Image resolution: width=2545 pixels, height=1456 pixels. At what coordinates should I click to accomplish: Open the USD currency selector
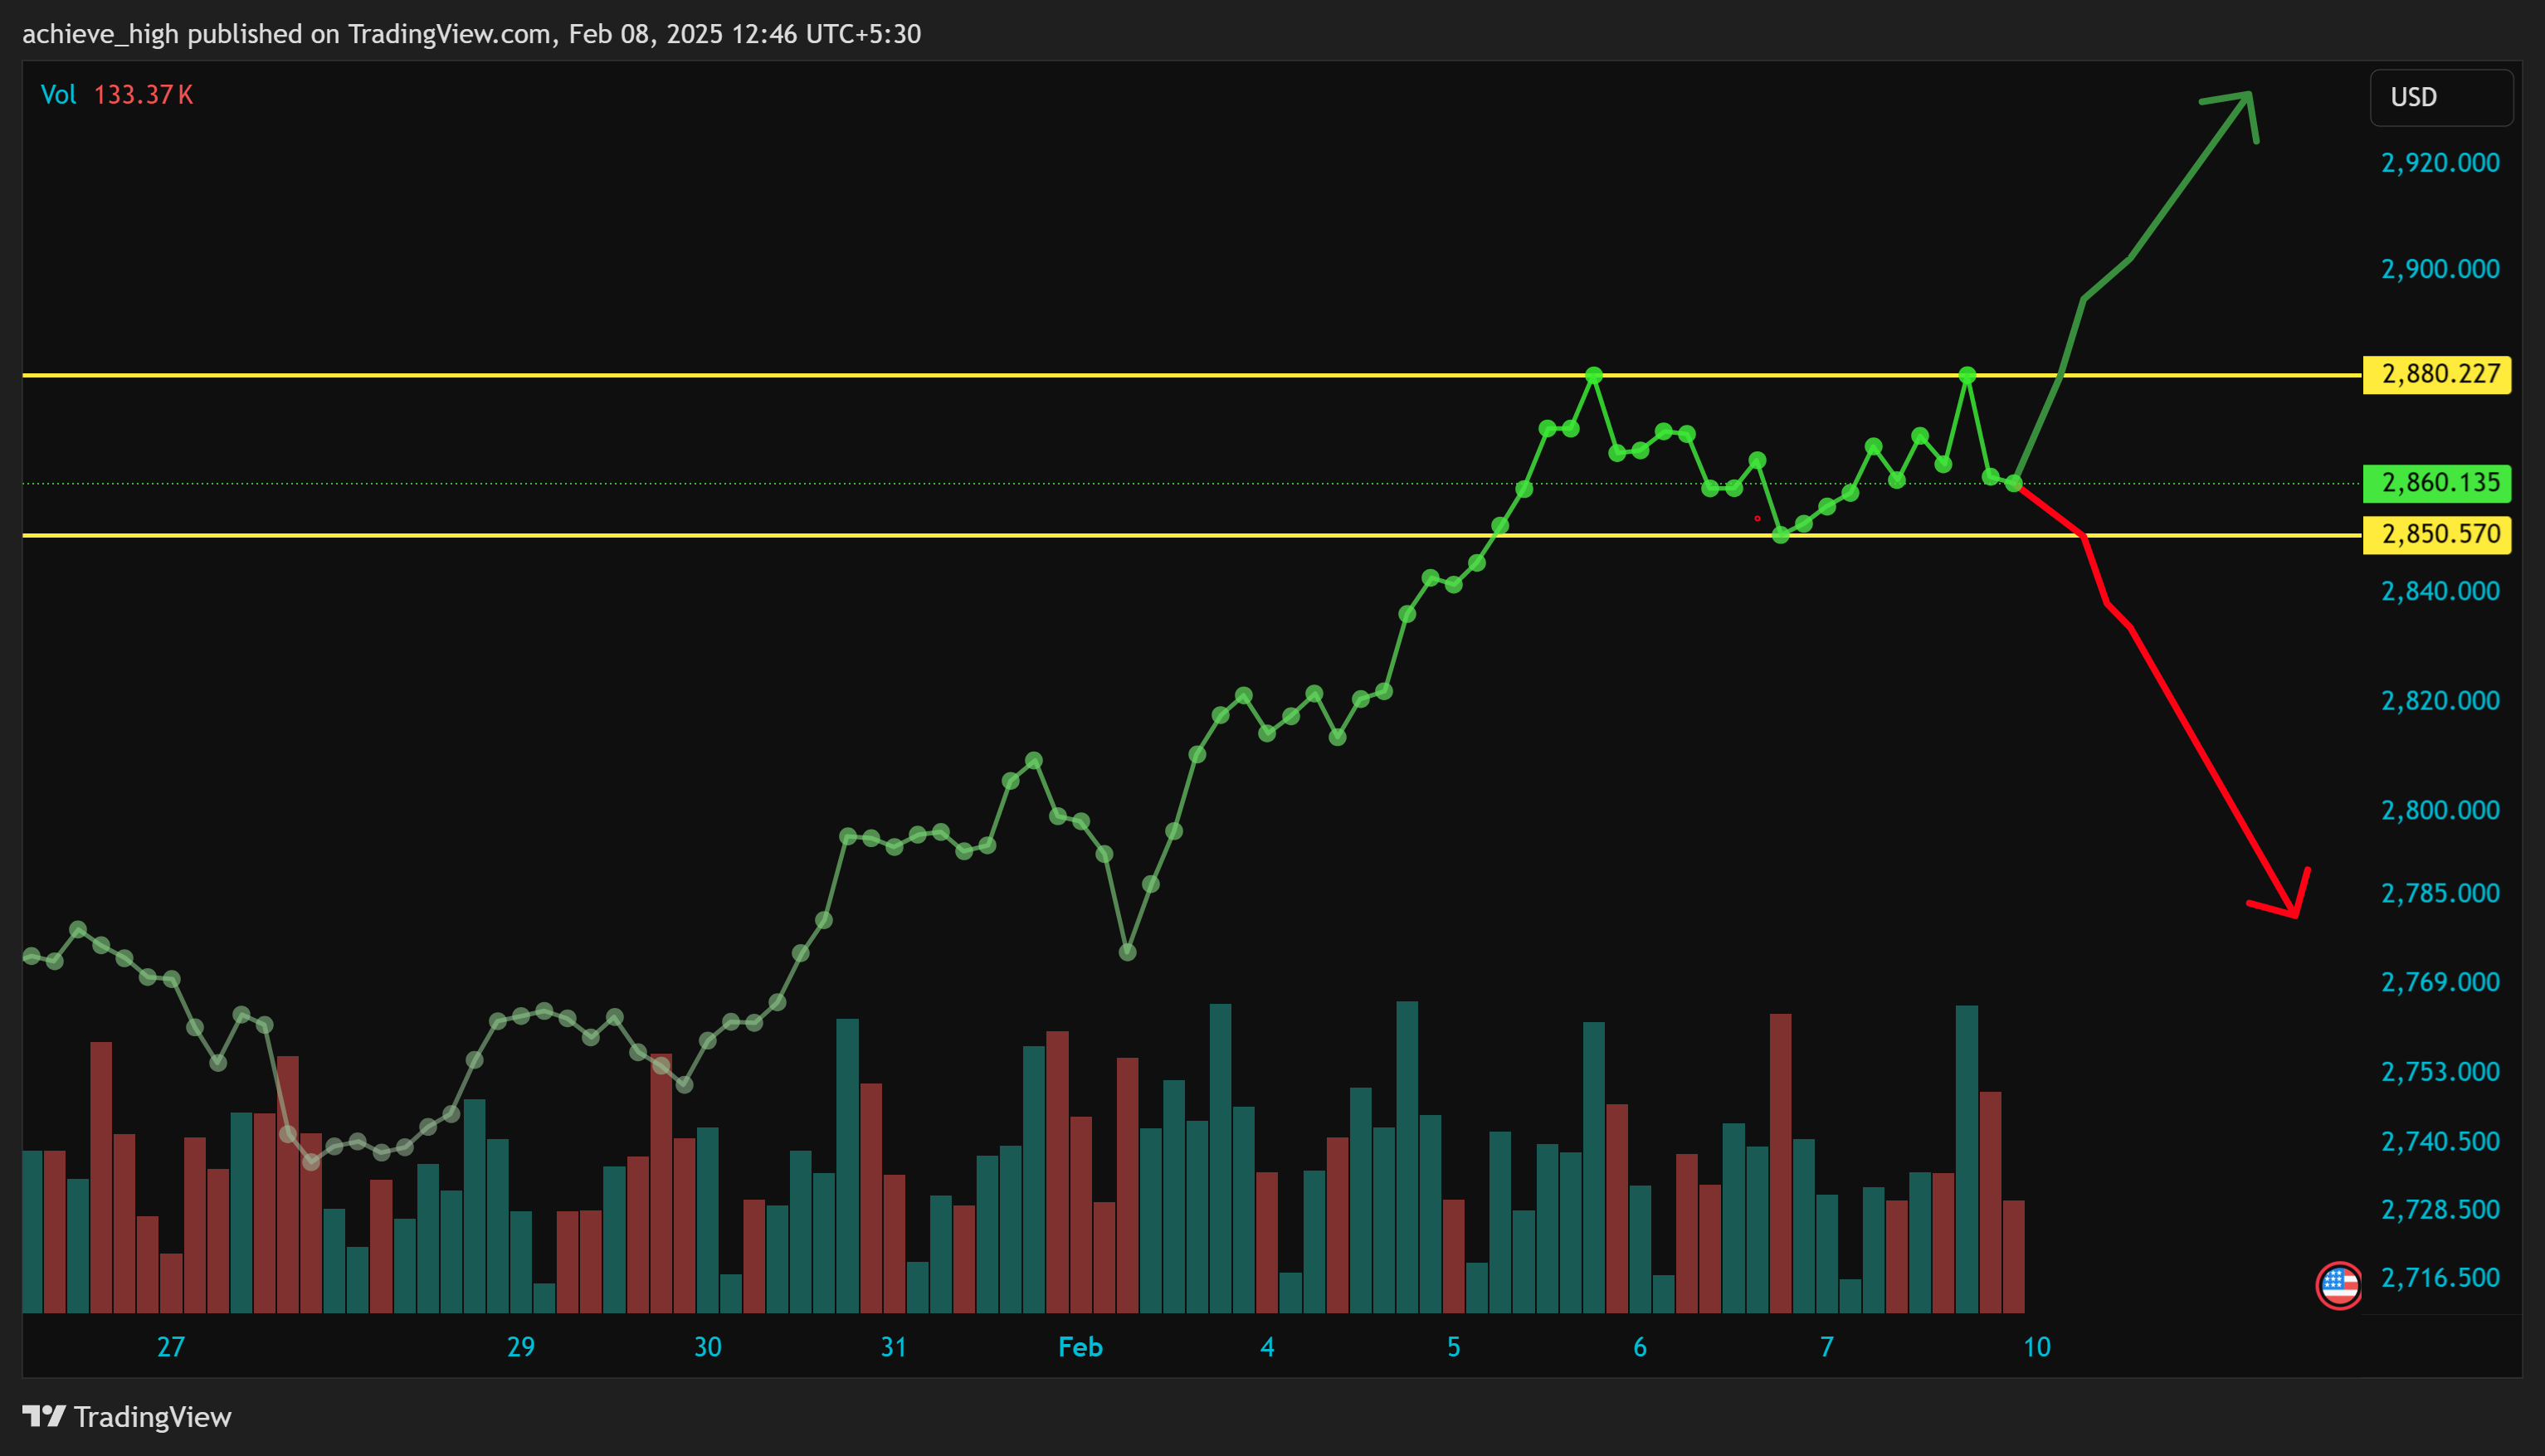(2441, 97)
